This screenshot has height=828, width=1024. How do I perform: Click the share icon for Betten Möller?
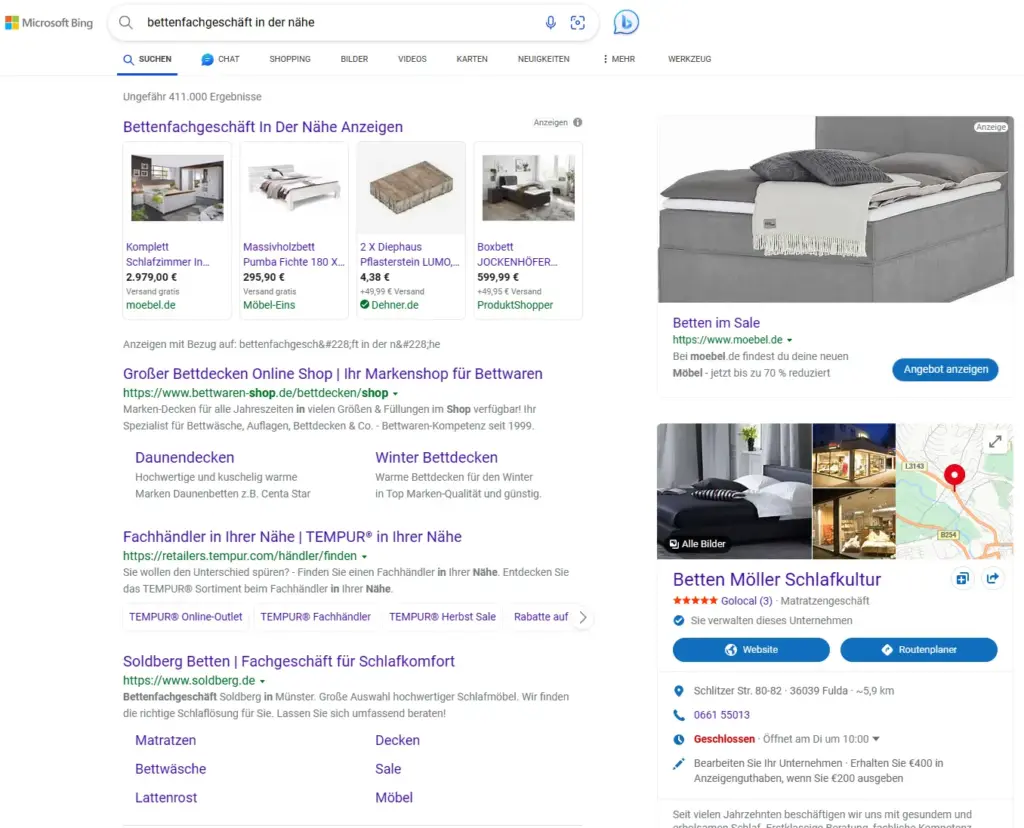click(991, 579)
